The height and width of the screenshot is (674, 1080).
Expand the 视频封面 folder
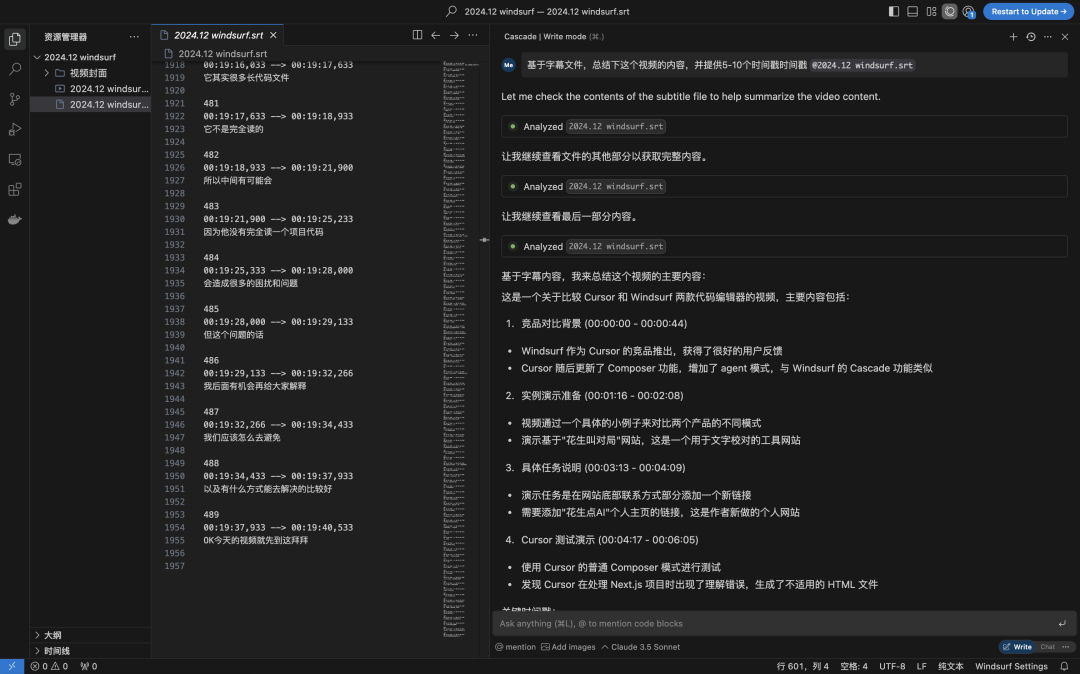(88, 73)
